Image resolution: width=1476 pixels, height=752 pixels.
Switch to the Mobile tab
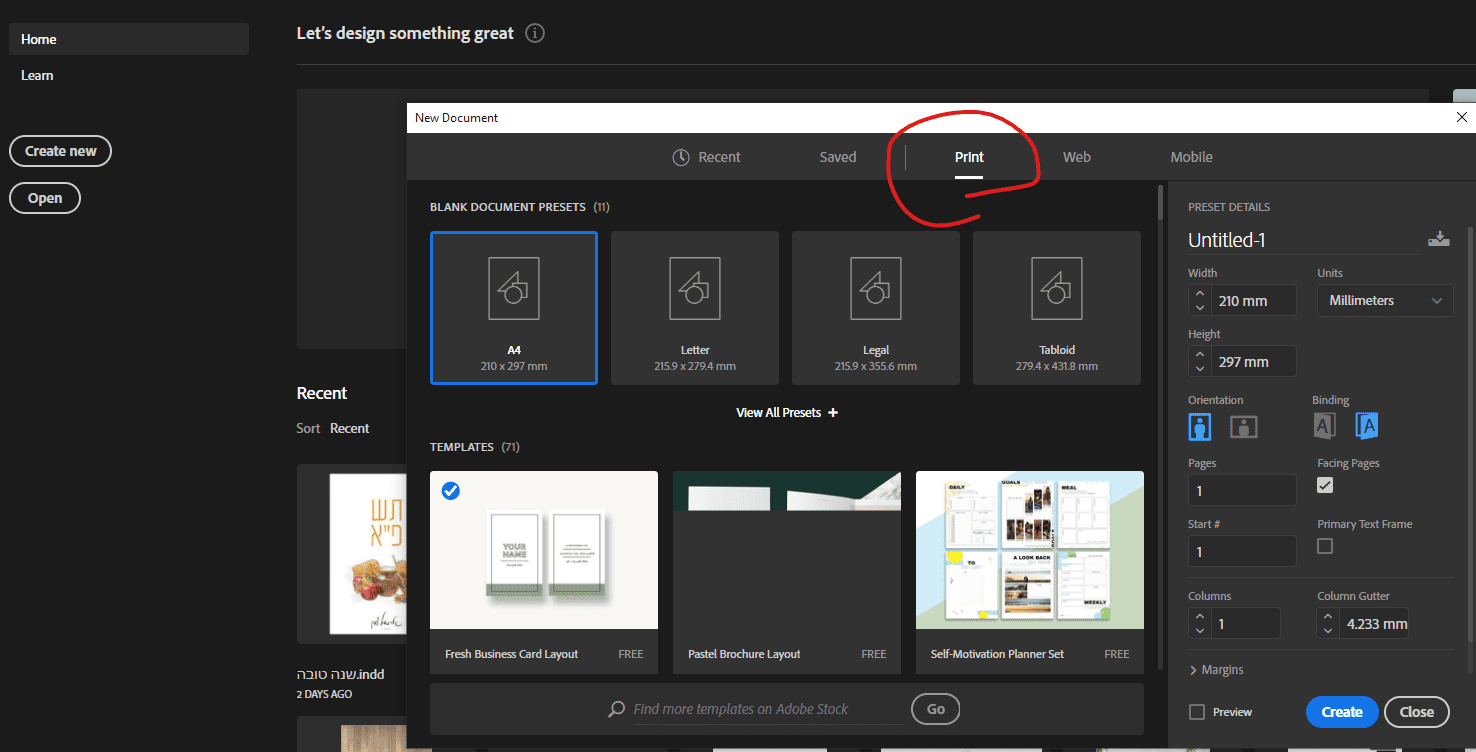1192,157
